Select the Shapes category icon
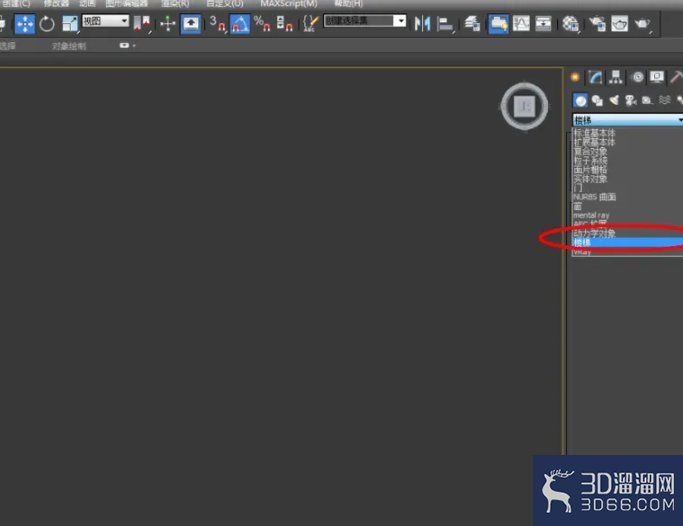The image size is (683, 526). (597, 100)
